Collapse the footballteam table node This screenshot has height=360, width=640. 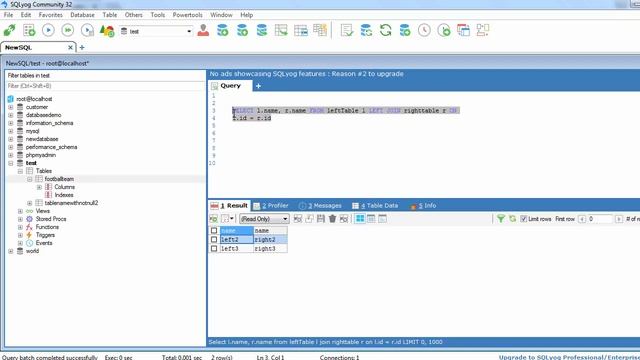coord(30,179)
